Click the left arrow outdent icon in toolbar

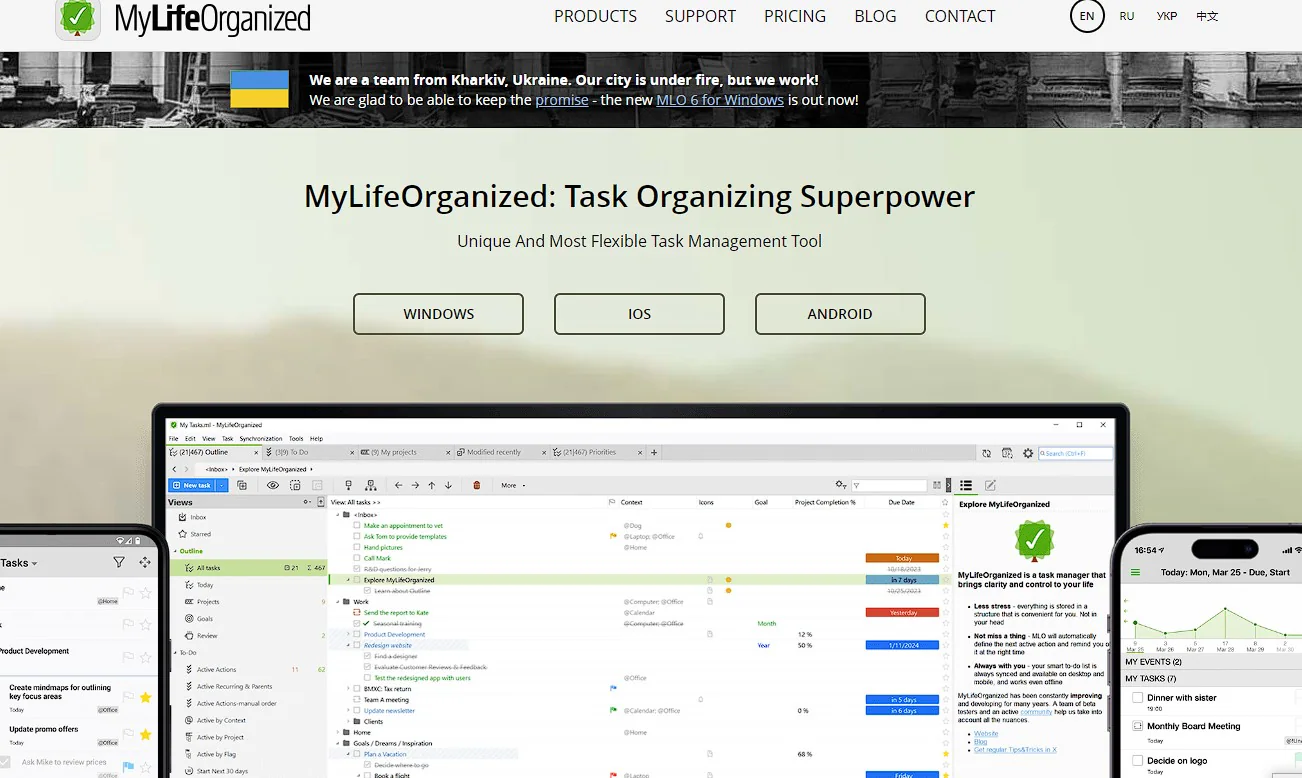398,485
